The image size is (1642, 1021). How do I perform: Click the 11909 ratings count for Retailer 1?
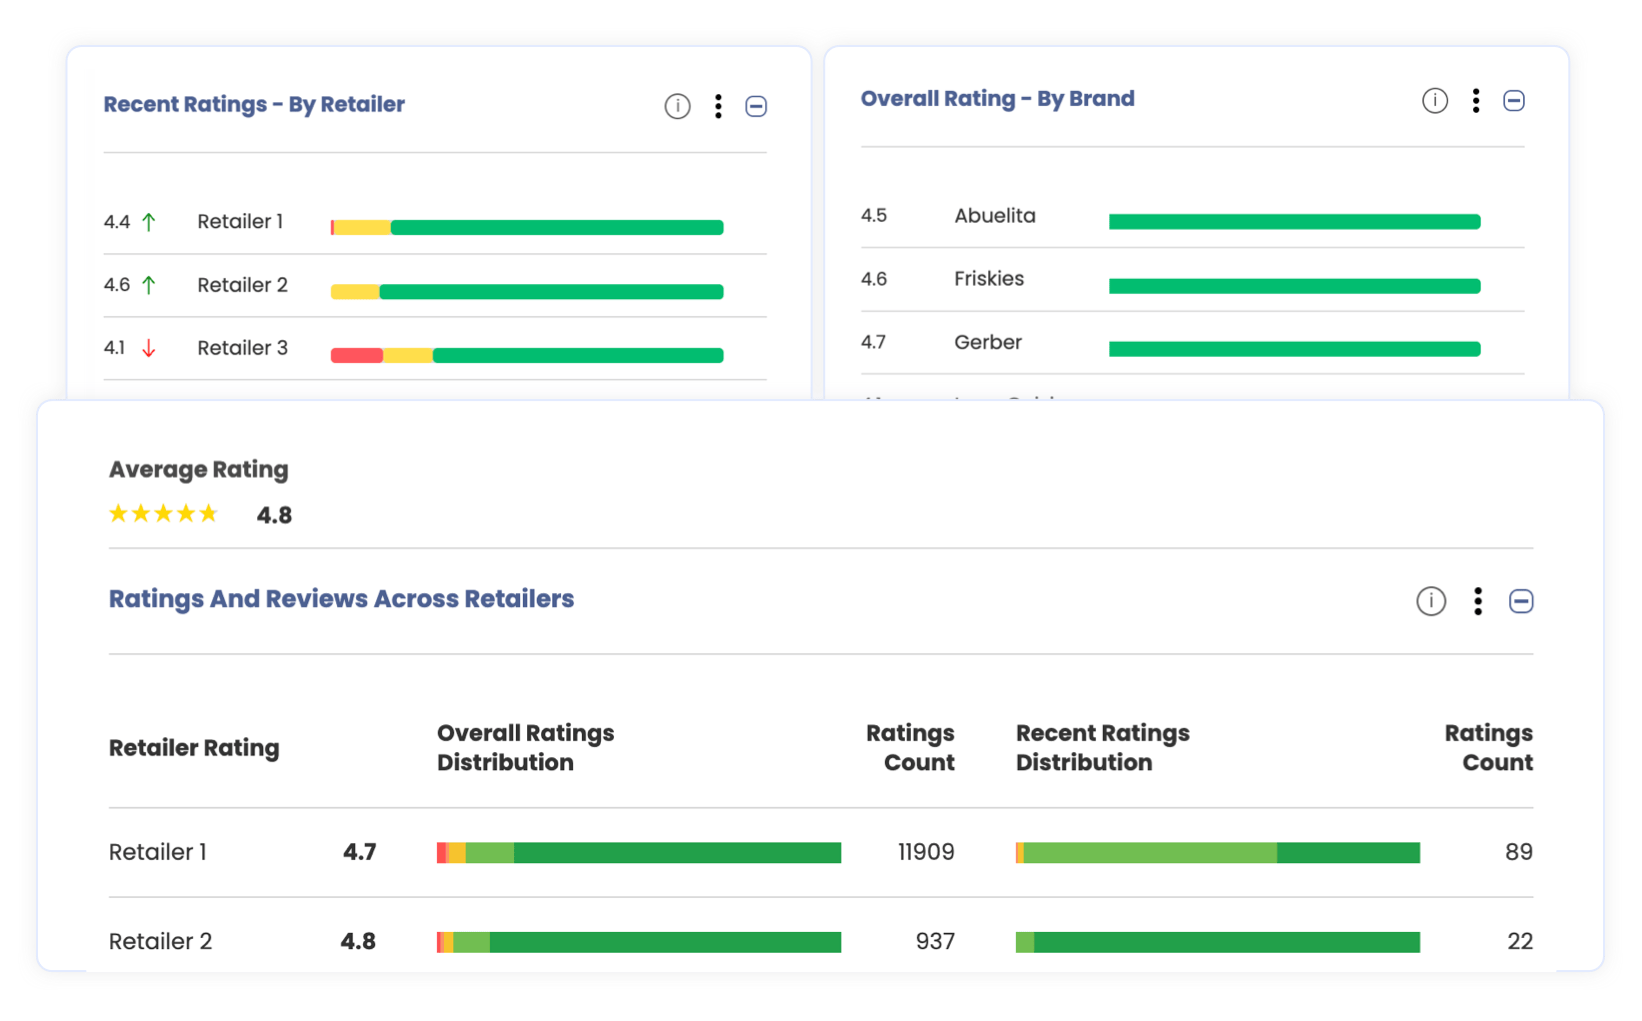[x=924, y=852]
